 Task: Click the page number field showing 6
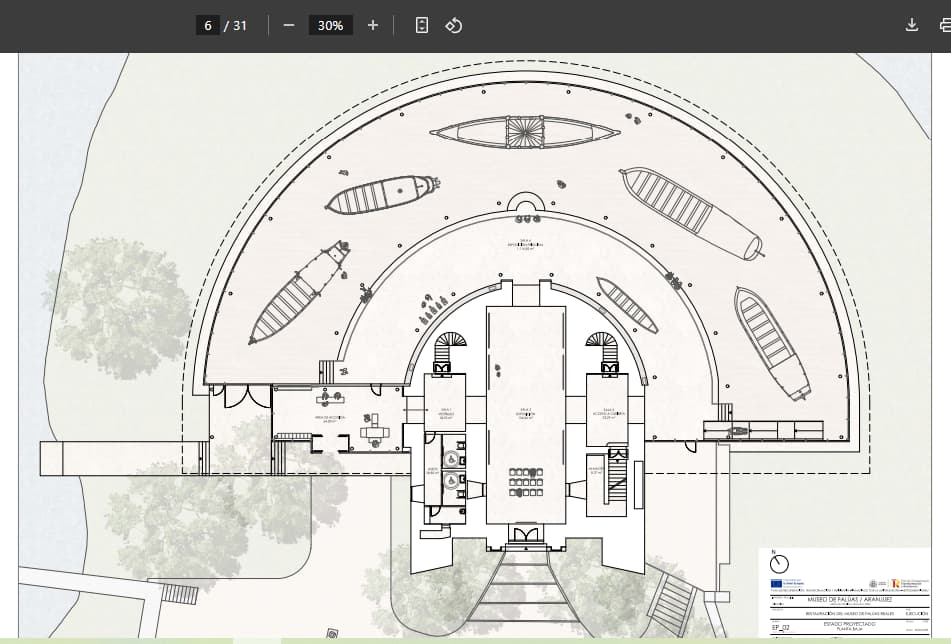(x=208, y=26)
